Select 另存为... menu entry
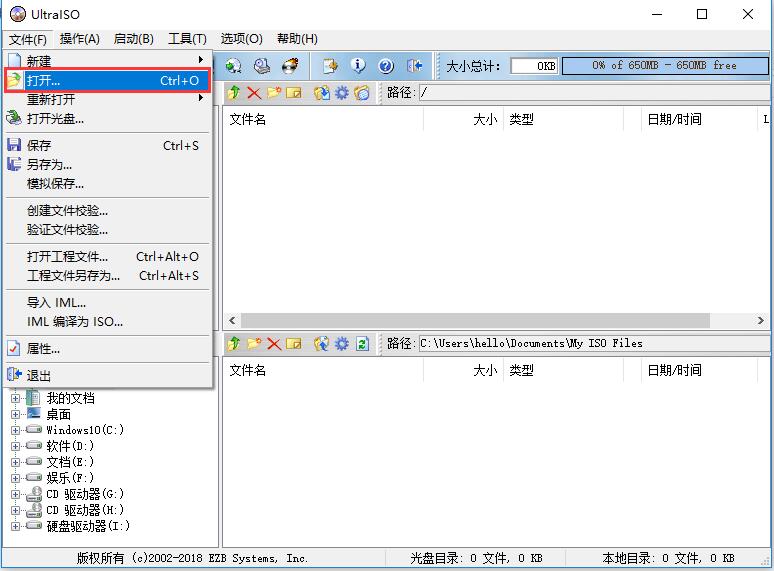The image size is (774, 571). click(x=108, y=164)
